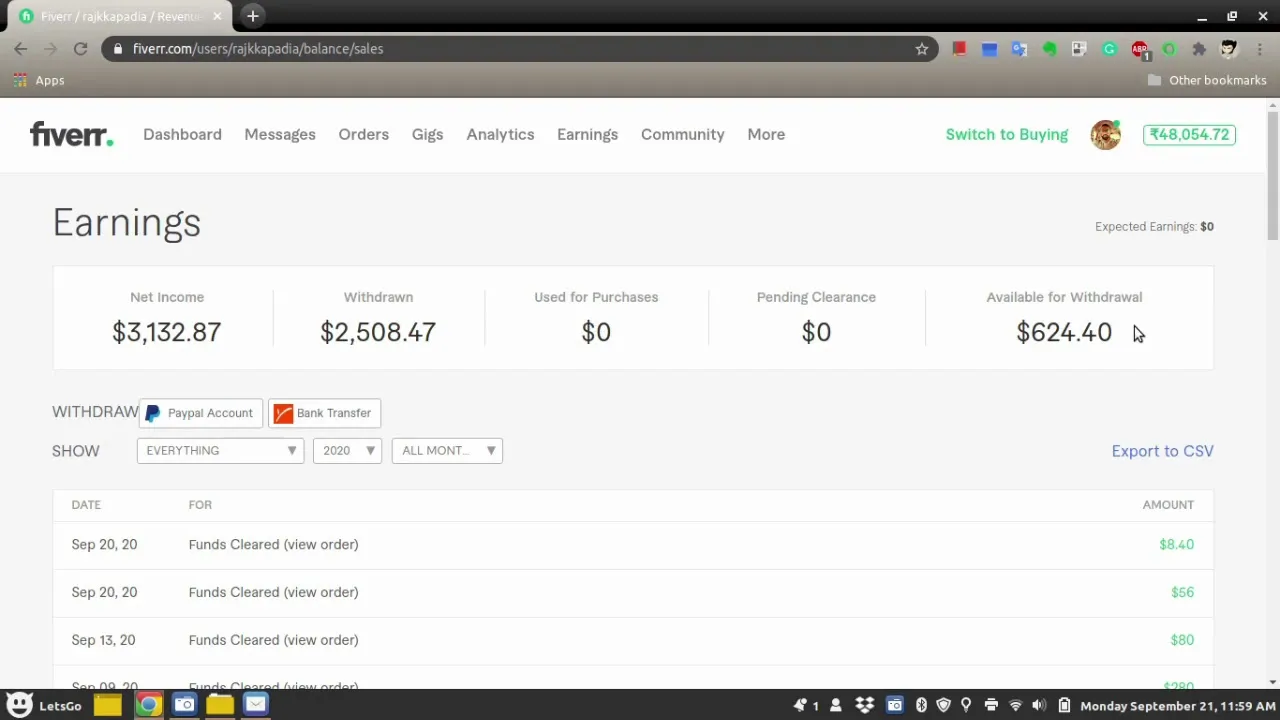Click the ₹48,054.72 balance button
1280x720 pixels.
(x=1189, y=134)
